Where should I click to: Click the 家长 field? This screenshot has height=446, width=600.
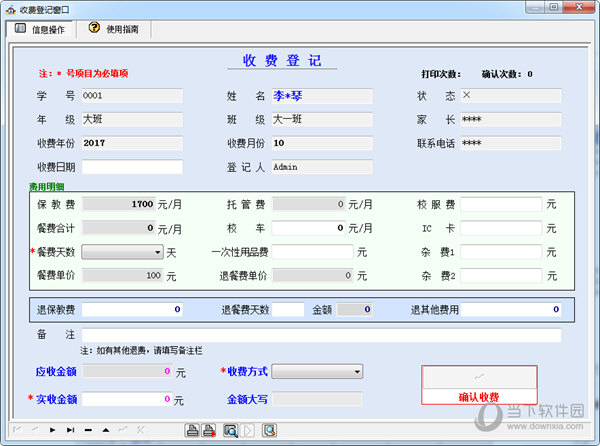511,119
